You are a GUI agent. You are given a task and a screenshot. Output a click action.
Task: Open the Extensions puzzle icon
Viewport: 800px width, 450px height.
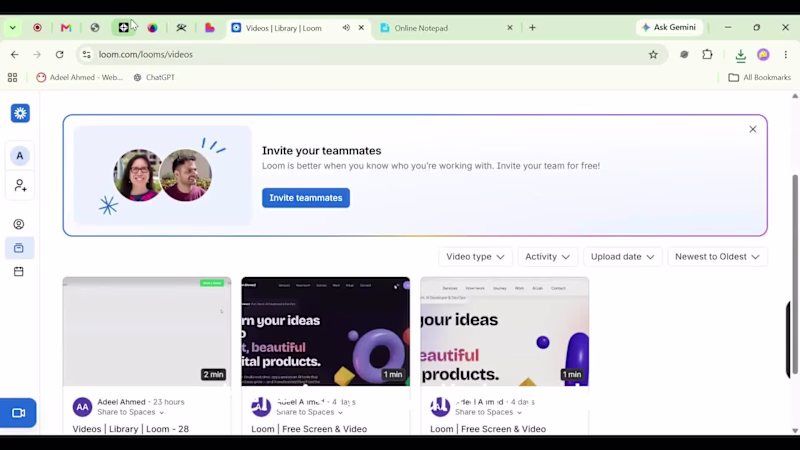click(x=707, y=55)
